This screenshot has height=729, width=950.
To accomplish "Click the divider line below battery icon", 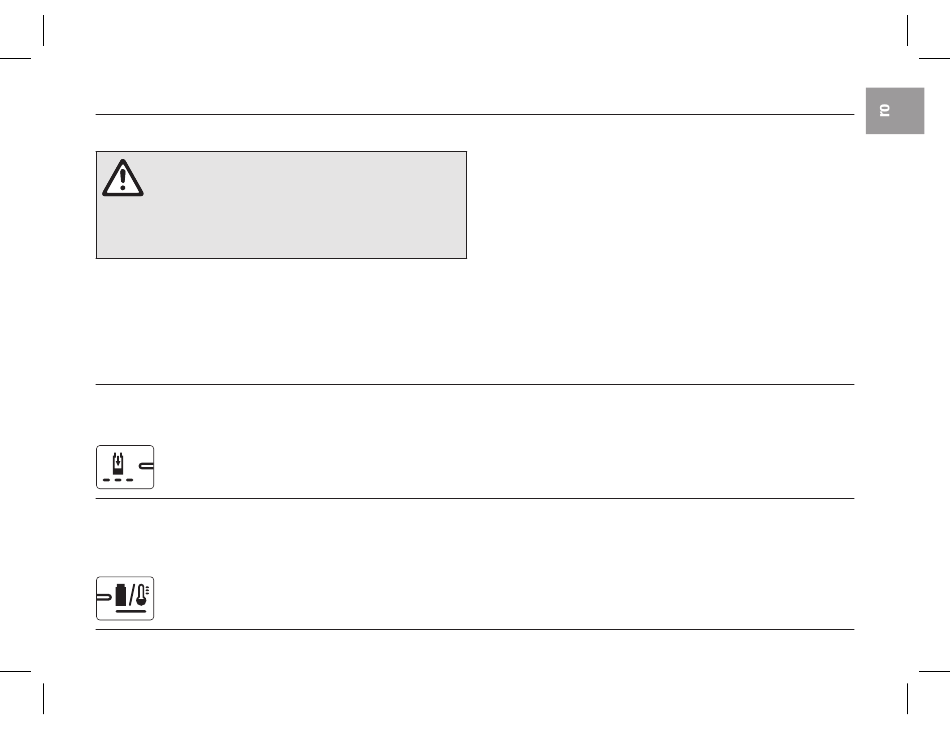I will [475, 630].
